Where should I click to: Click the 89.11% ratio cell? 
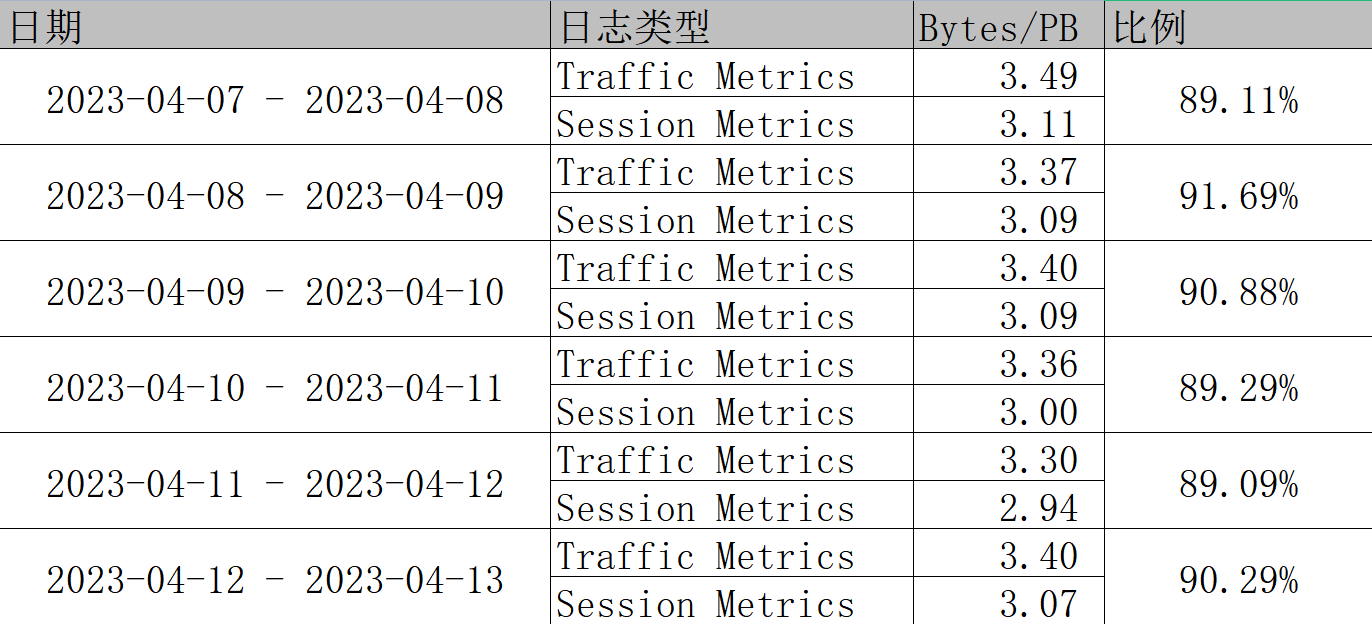1238,100
